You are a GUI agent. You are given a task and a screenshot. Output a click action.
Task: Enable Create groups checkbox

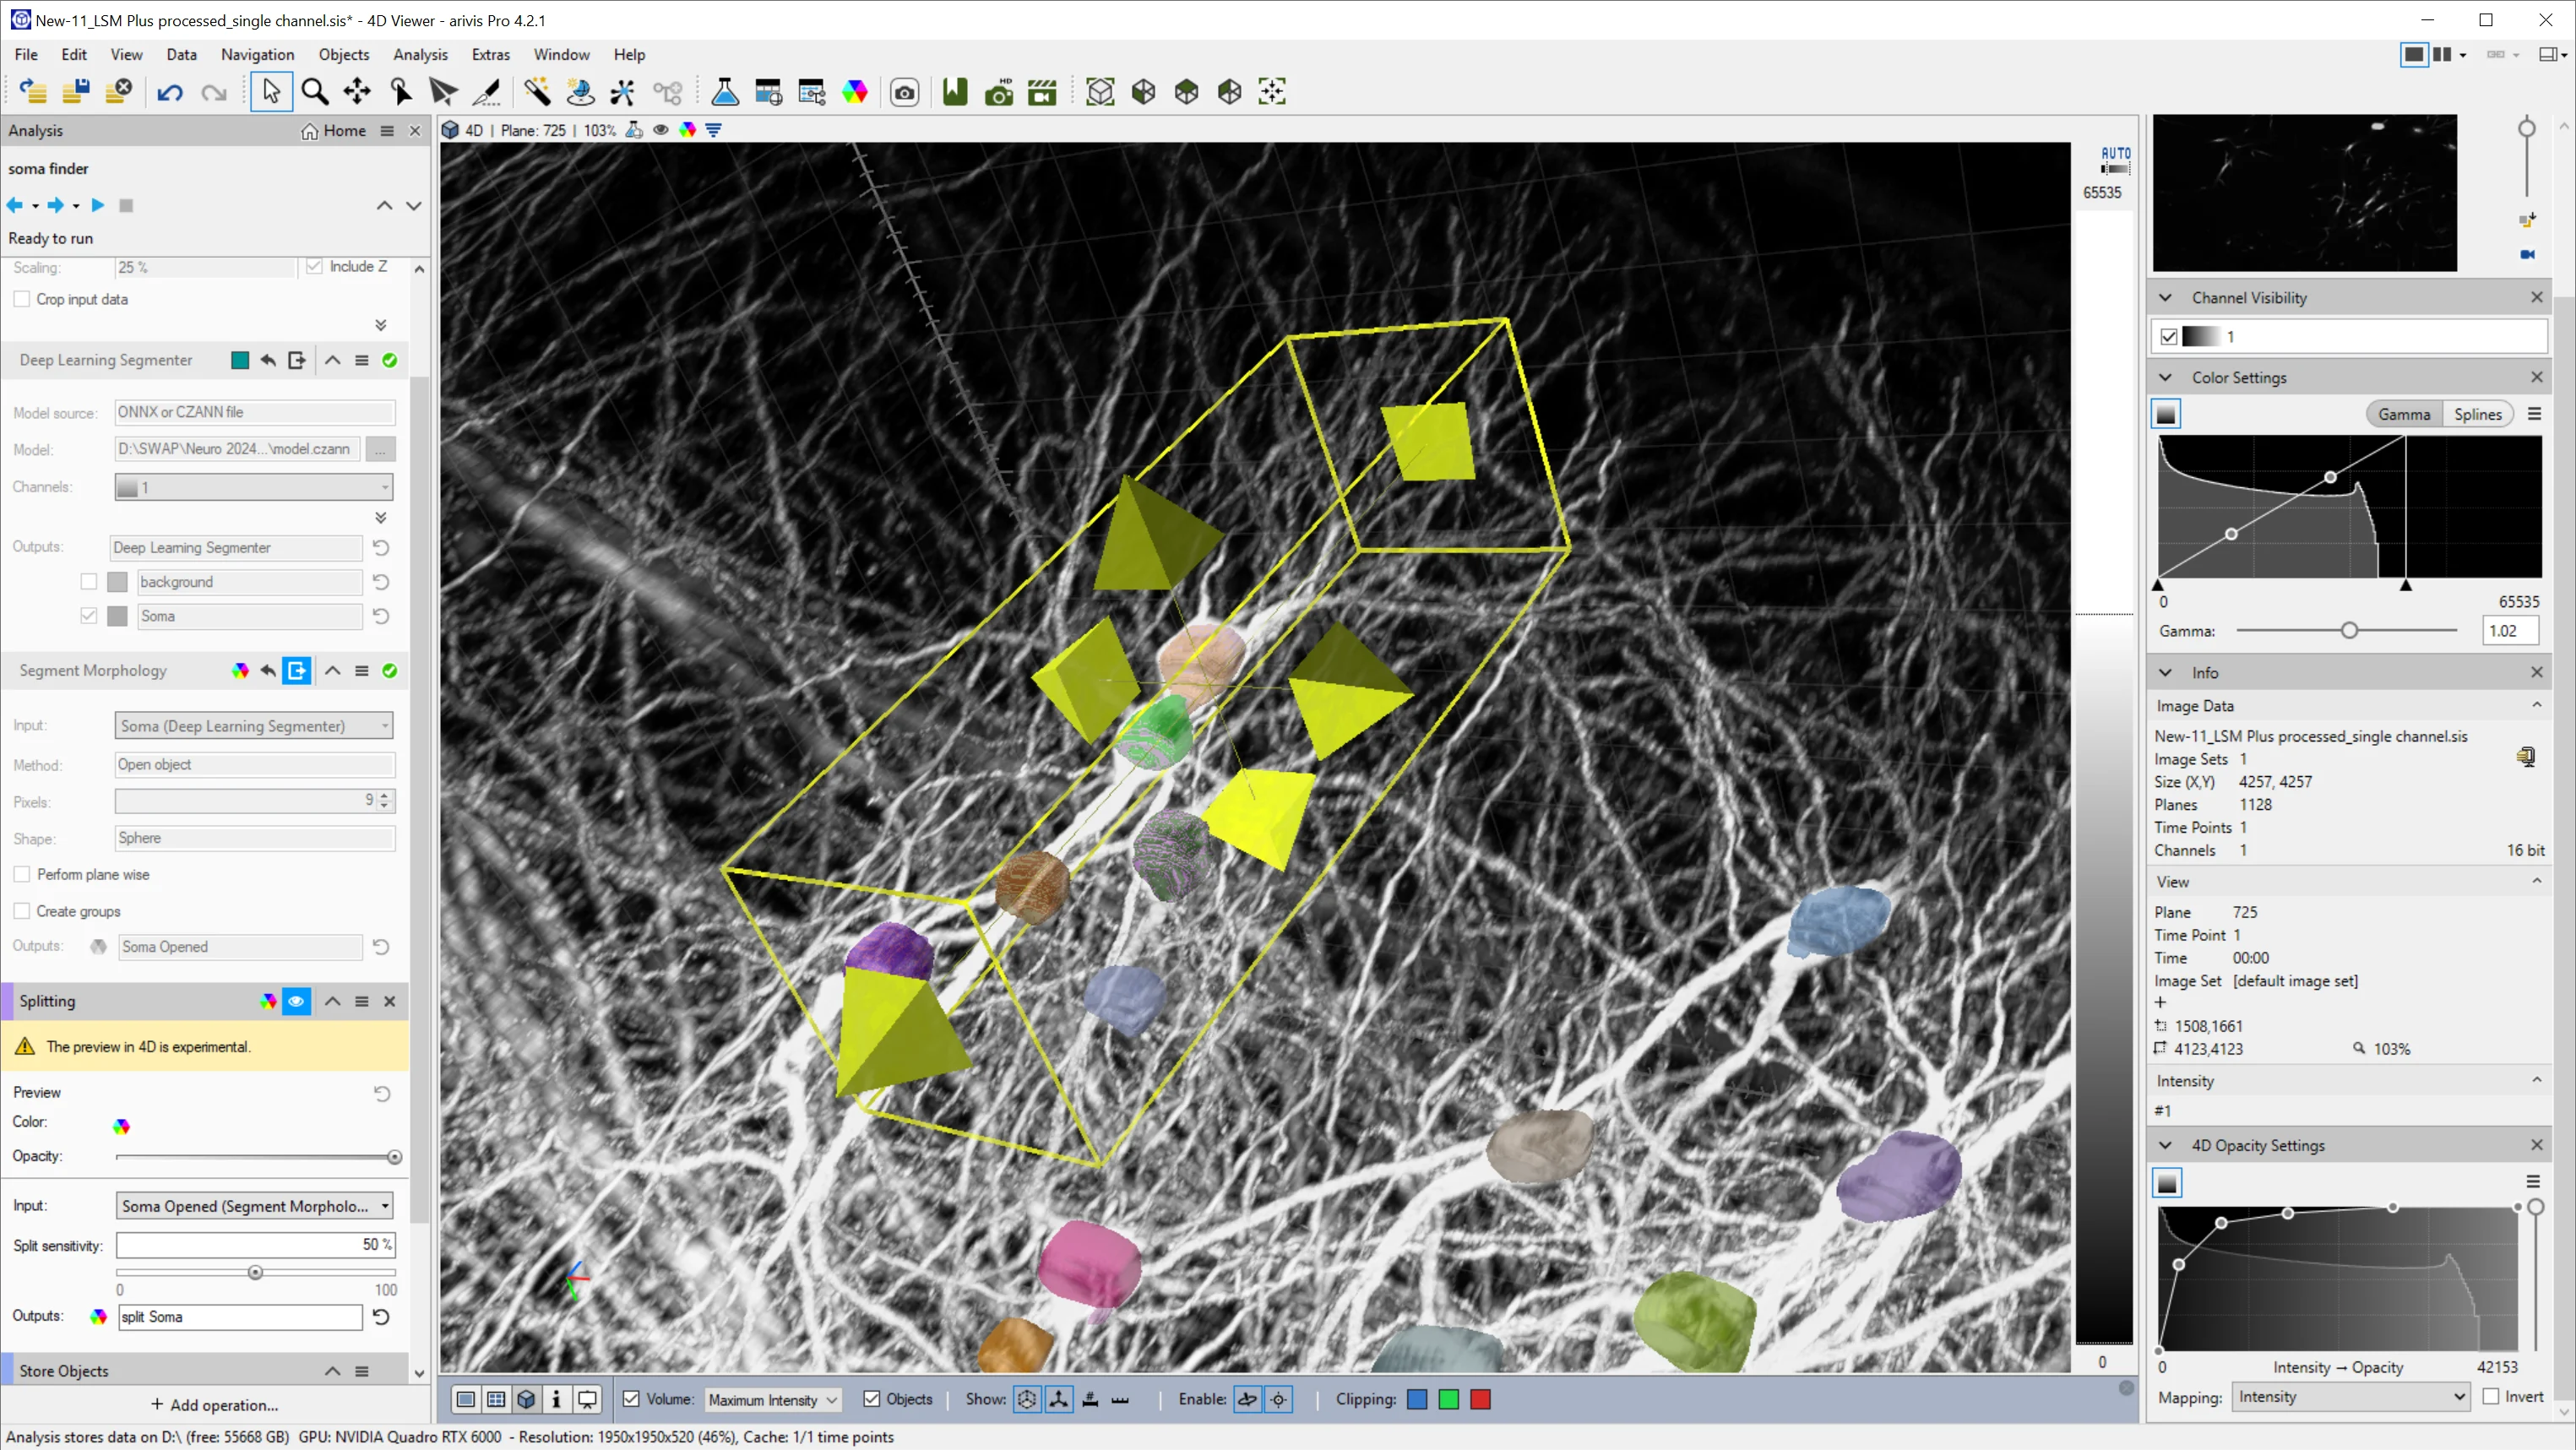coord(22,911)
